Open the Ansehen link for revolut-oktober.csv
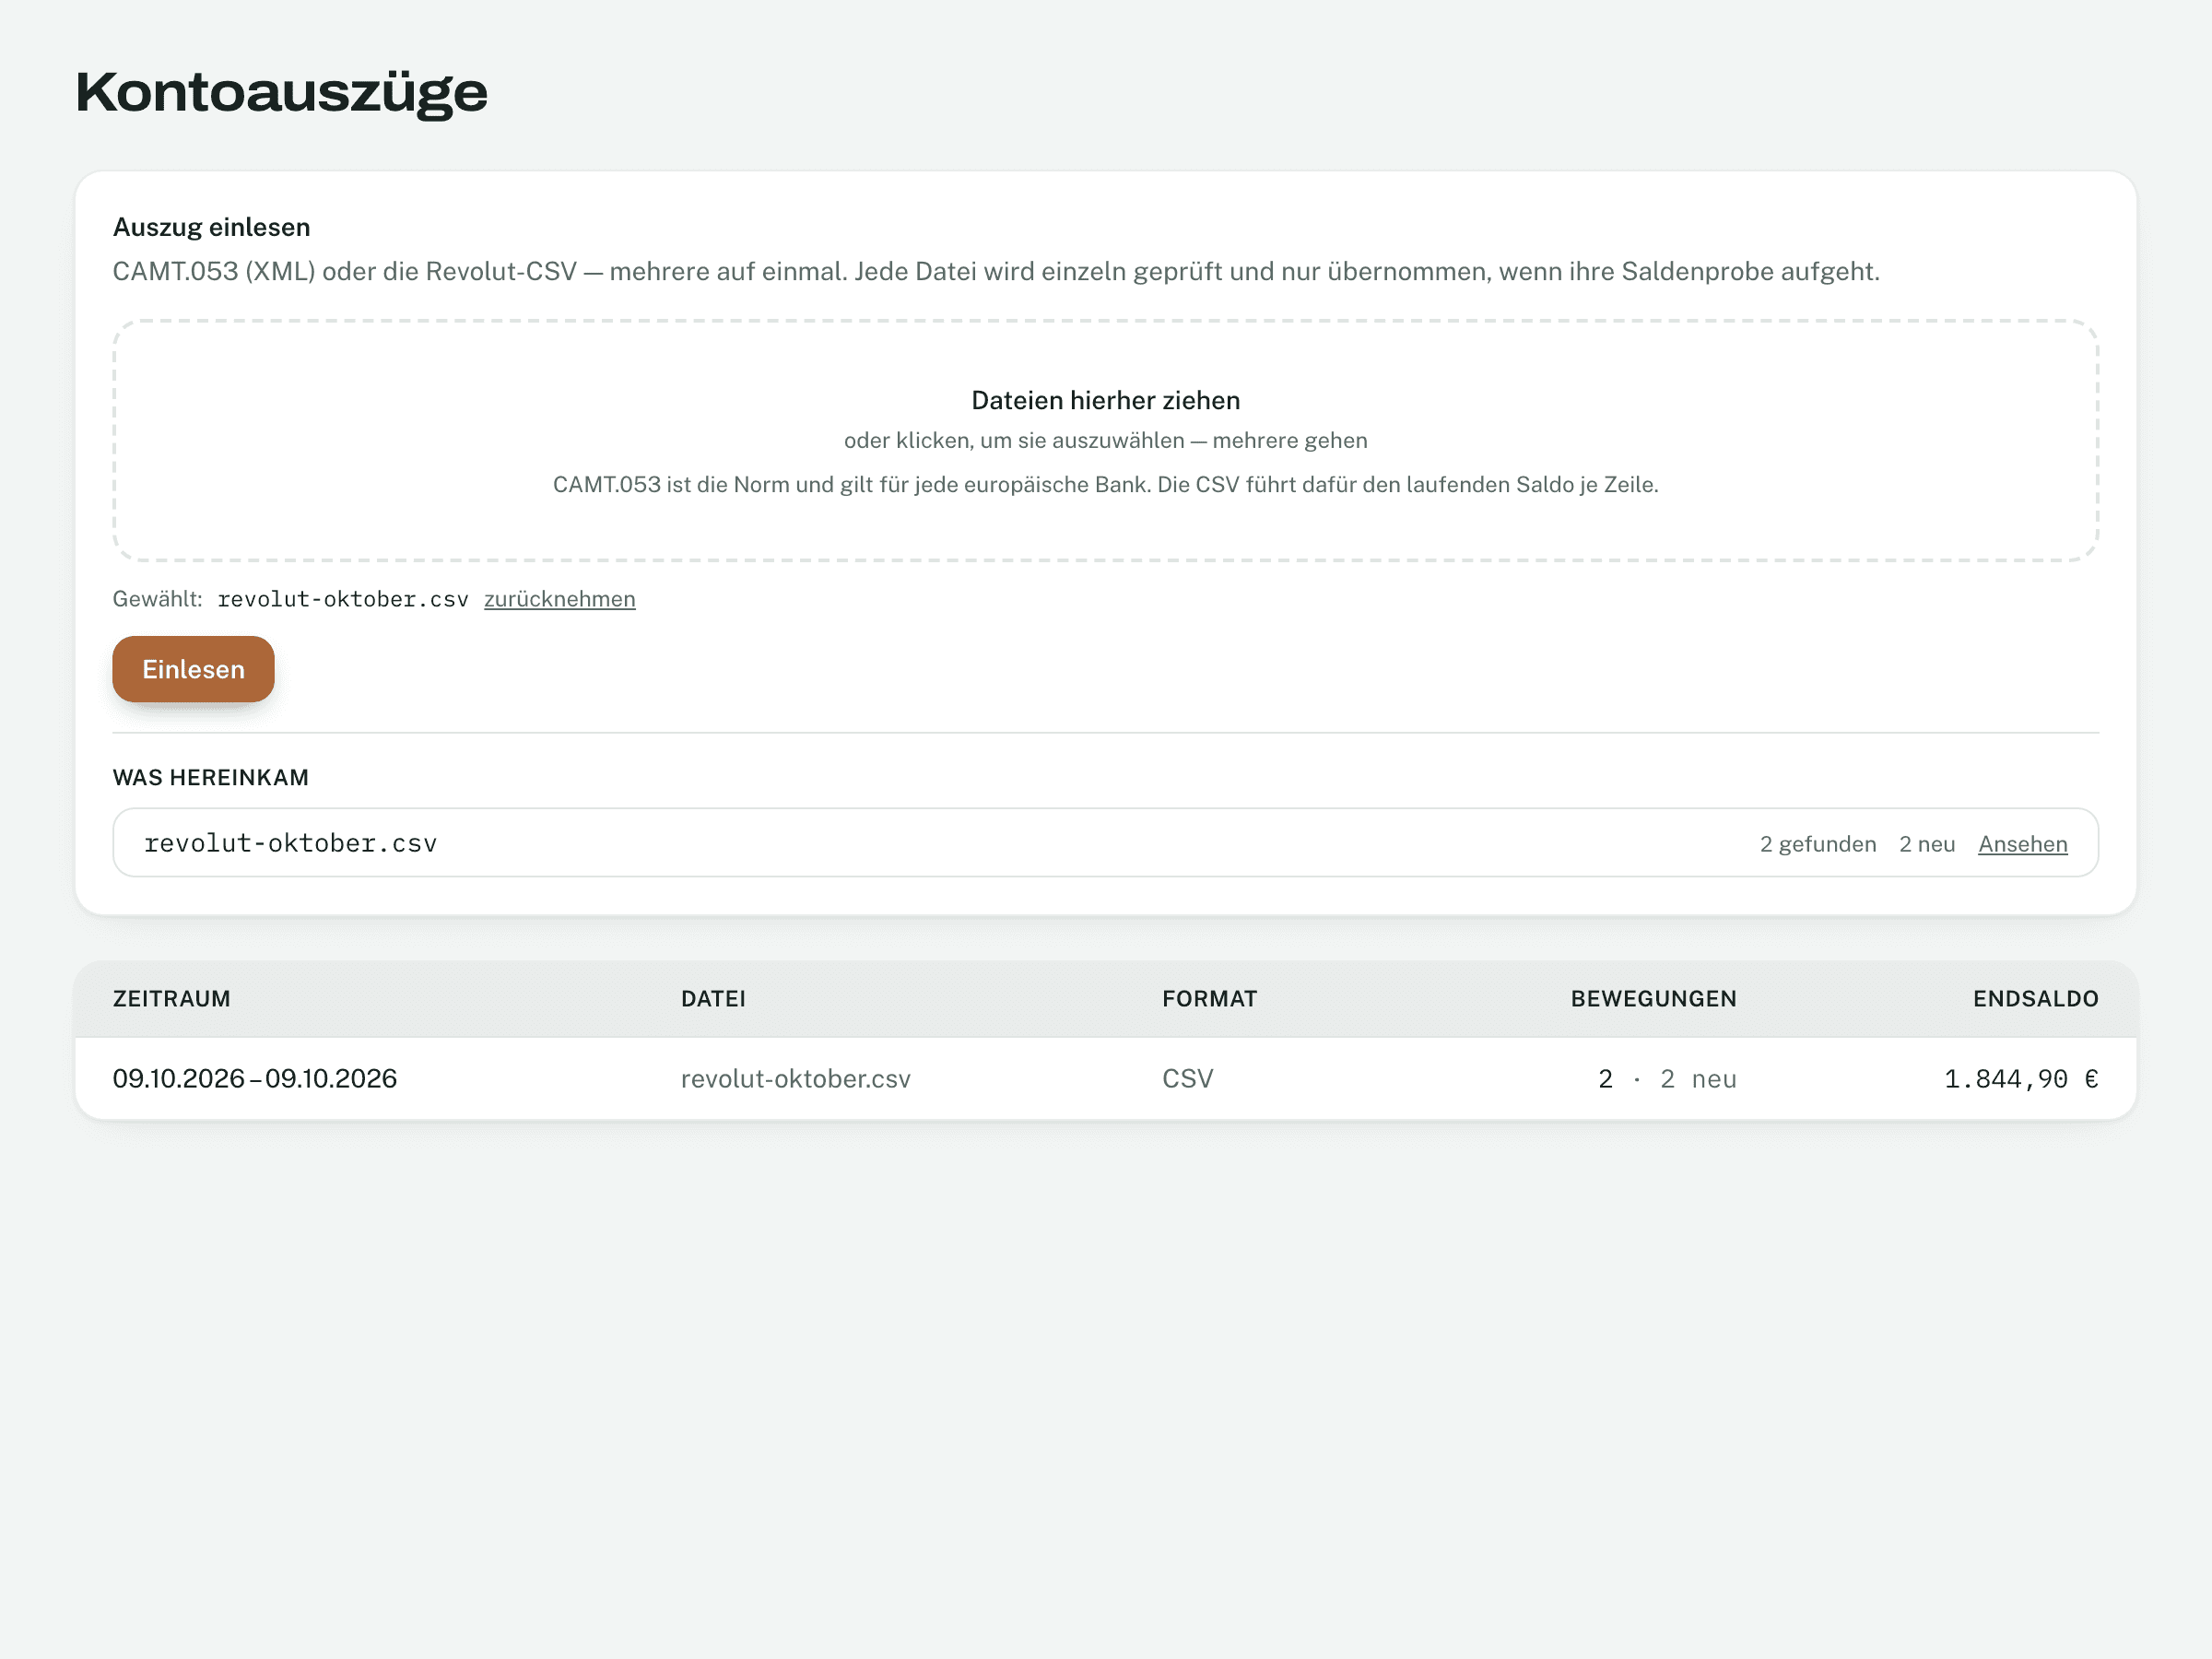The height and width of the screenshot is (1659, 2212). coord(2022,844)
